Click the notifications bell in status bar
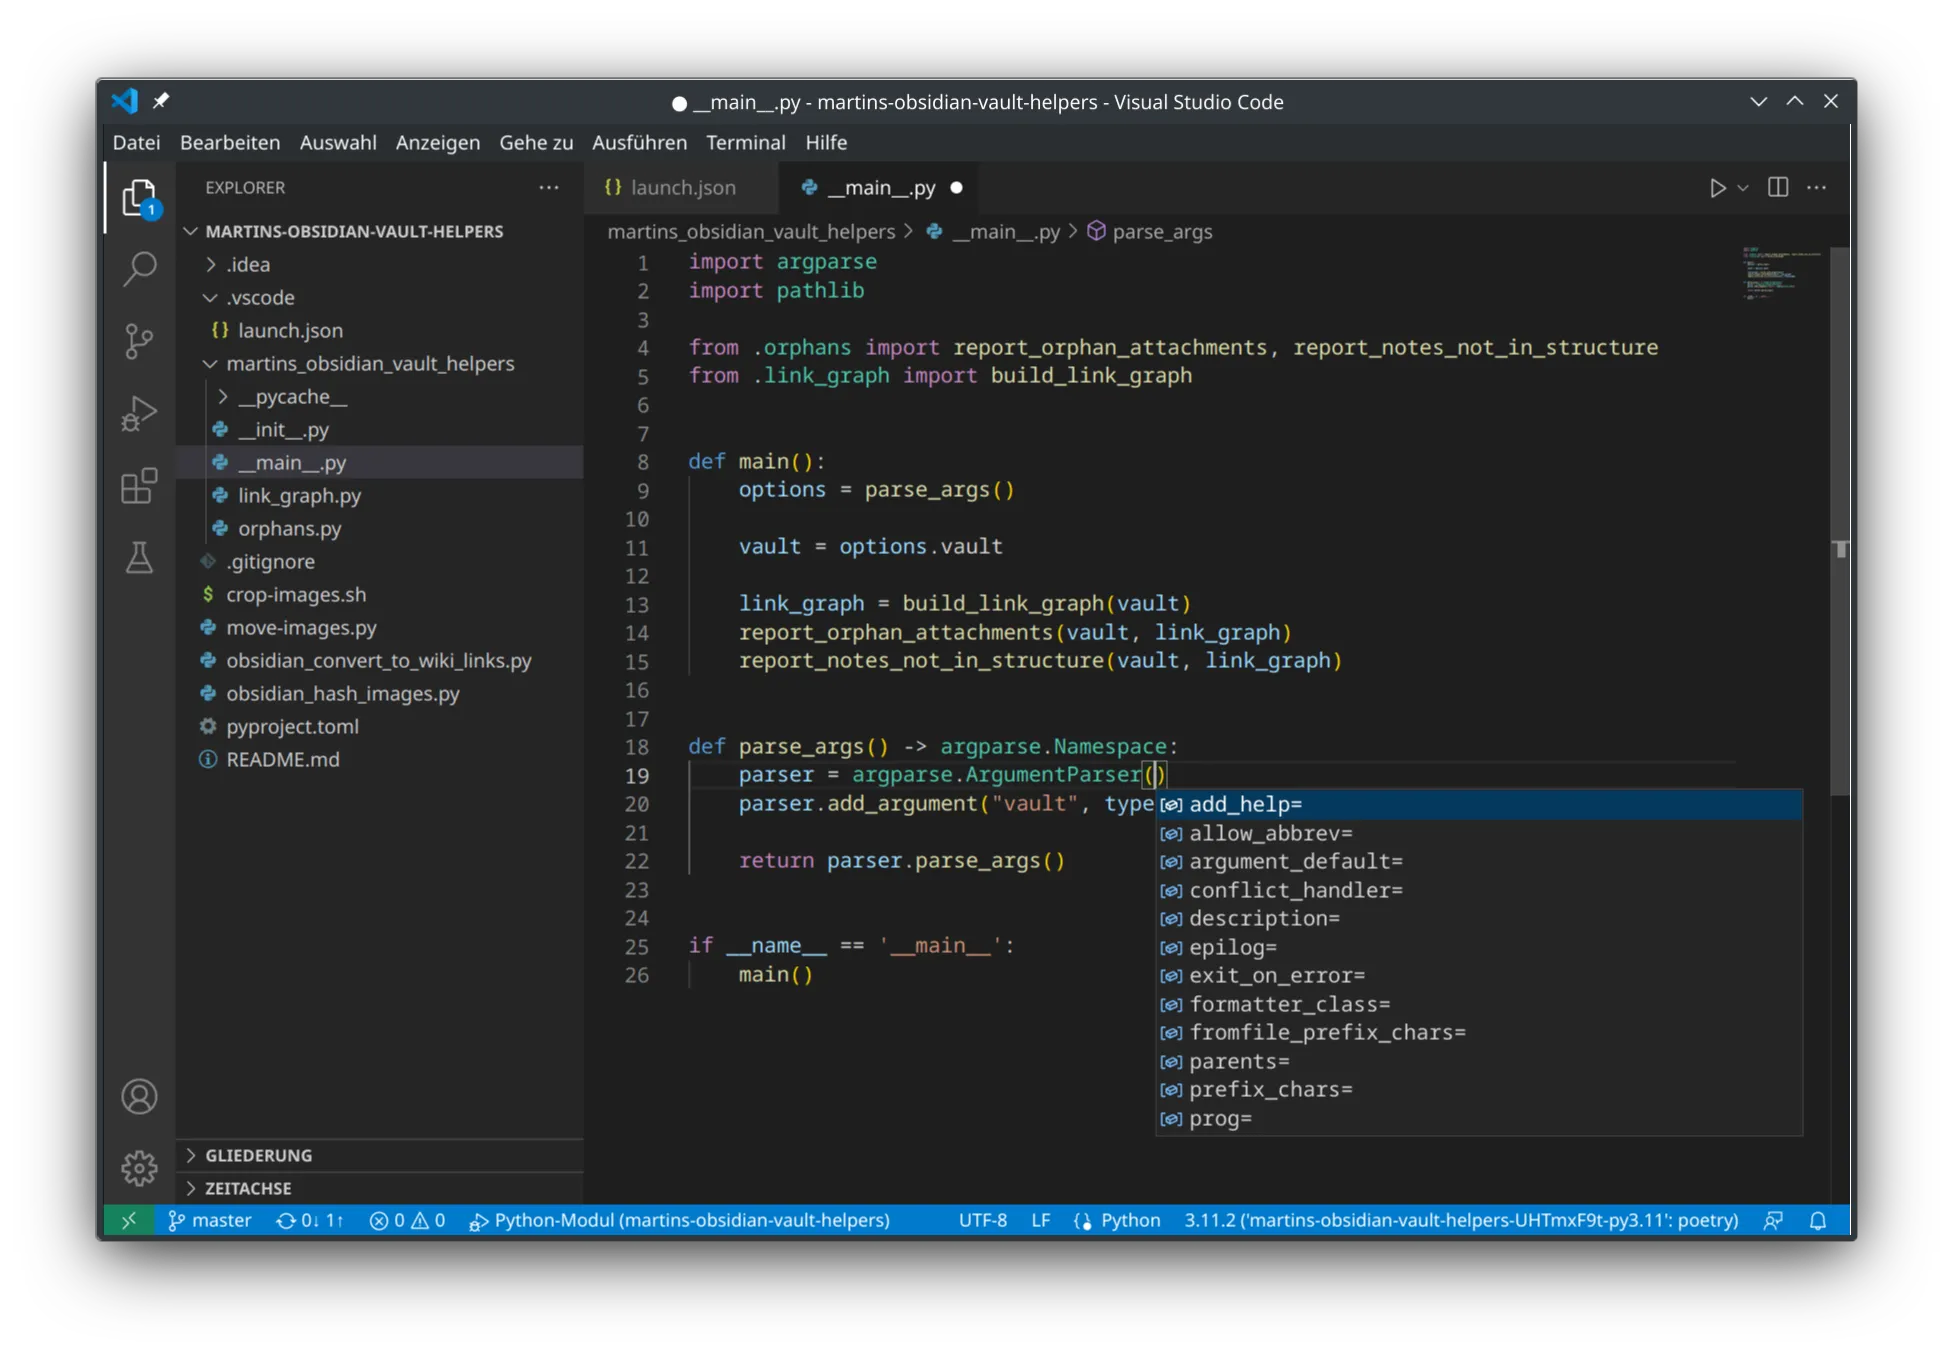 click(1818, 1221)
